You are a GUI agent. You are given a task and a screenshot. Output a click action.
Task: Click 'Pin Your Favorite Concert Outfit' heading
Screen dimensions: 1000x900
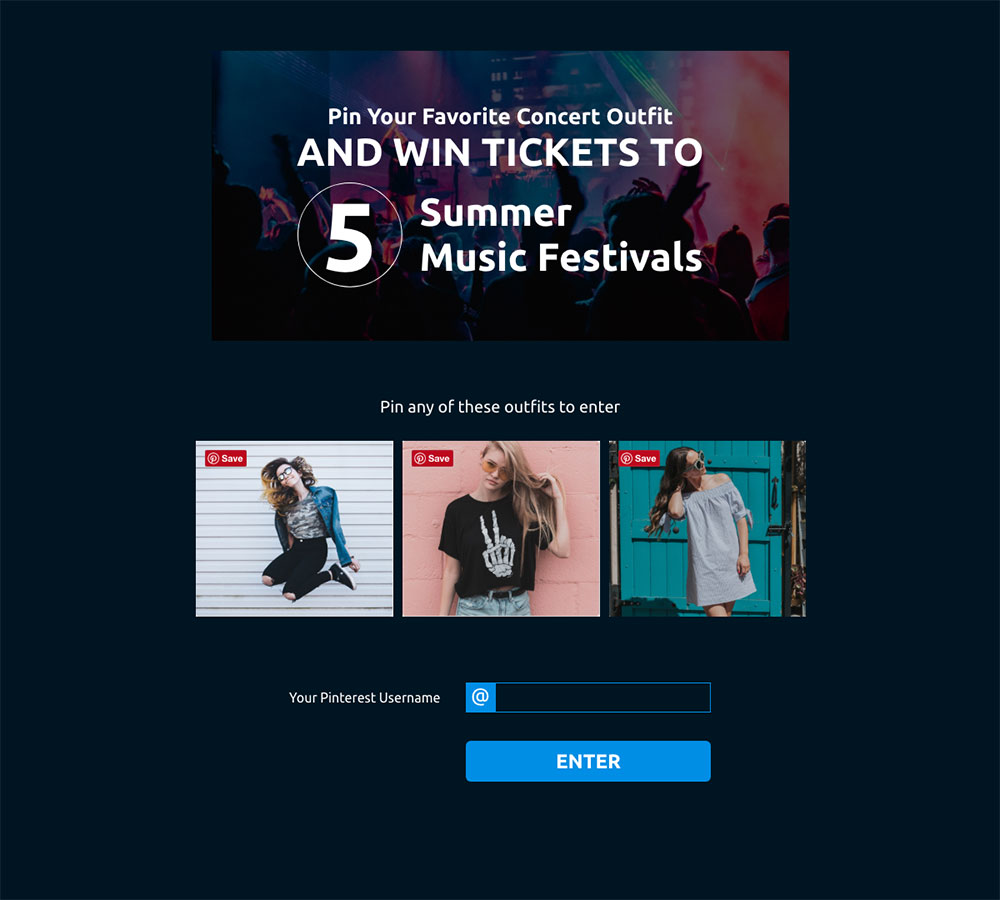(500, 116)
